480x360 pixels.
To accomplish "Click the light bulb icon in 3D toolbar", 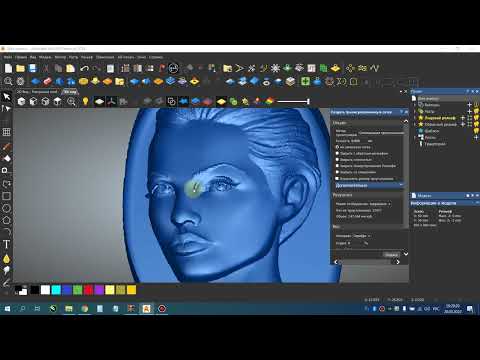I will 85,101.
